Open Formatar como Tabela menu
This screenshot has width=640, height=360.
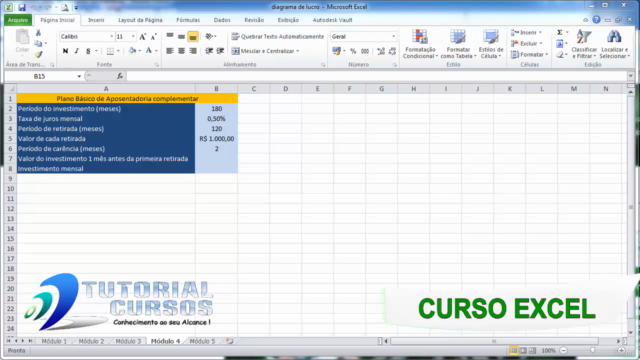pos(458,44)
